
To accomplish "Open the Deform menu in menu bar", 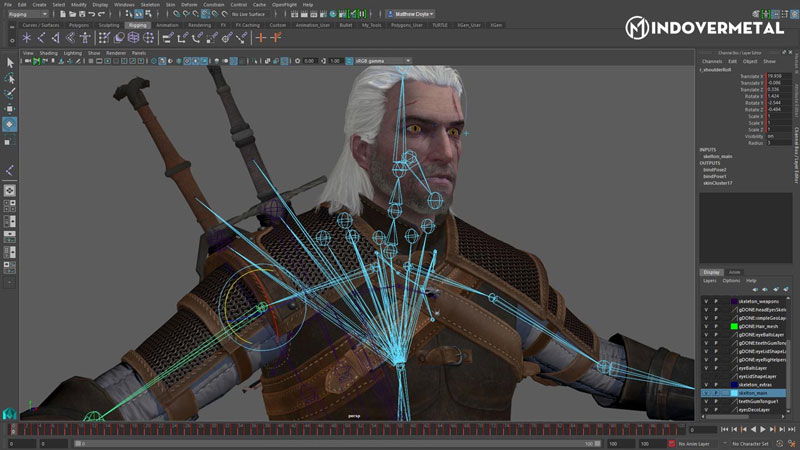I will click(x=189, y=5).
